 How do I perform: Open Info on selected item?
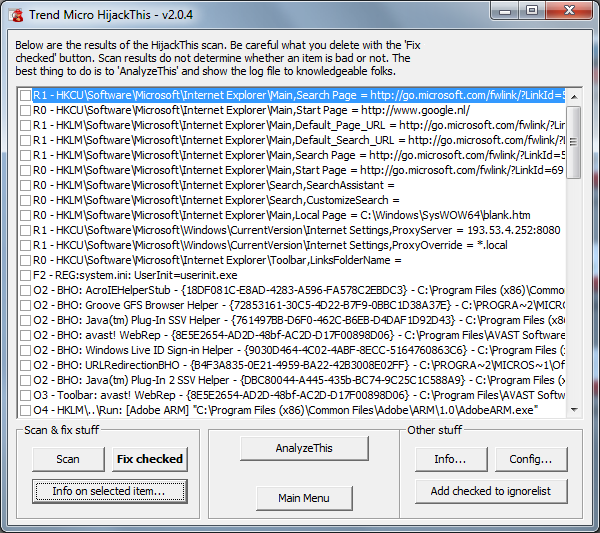click(x=110, y=491)
